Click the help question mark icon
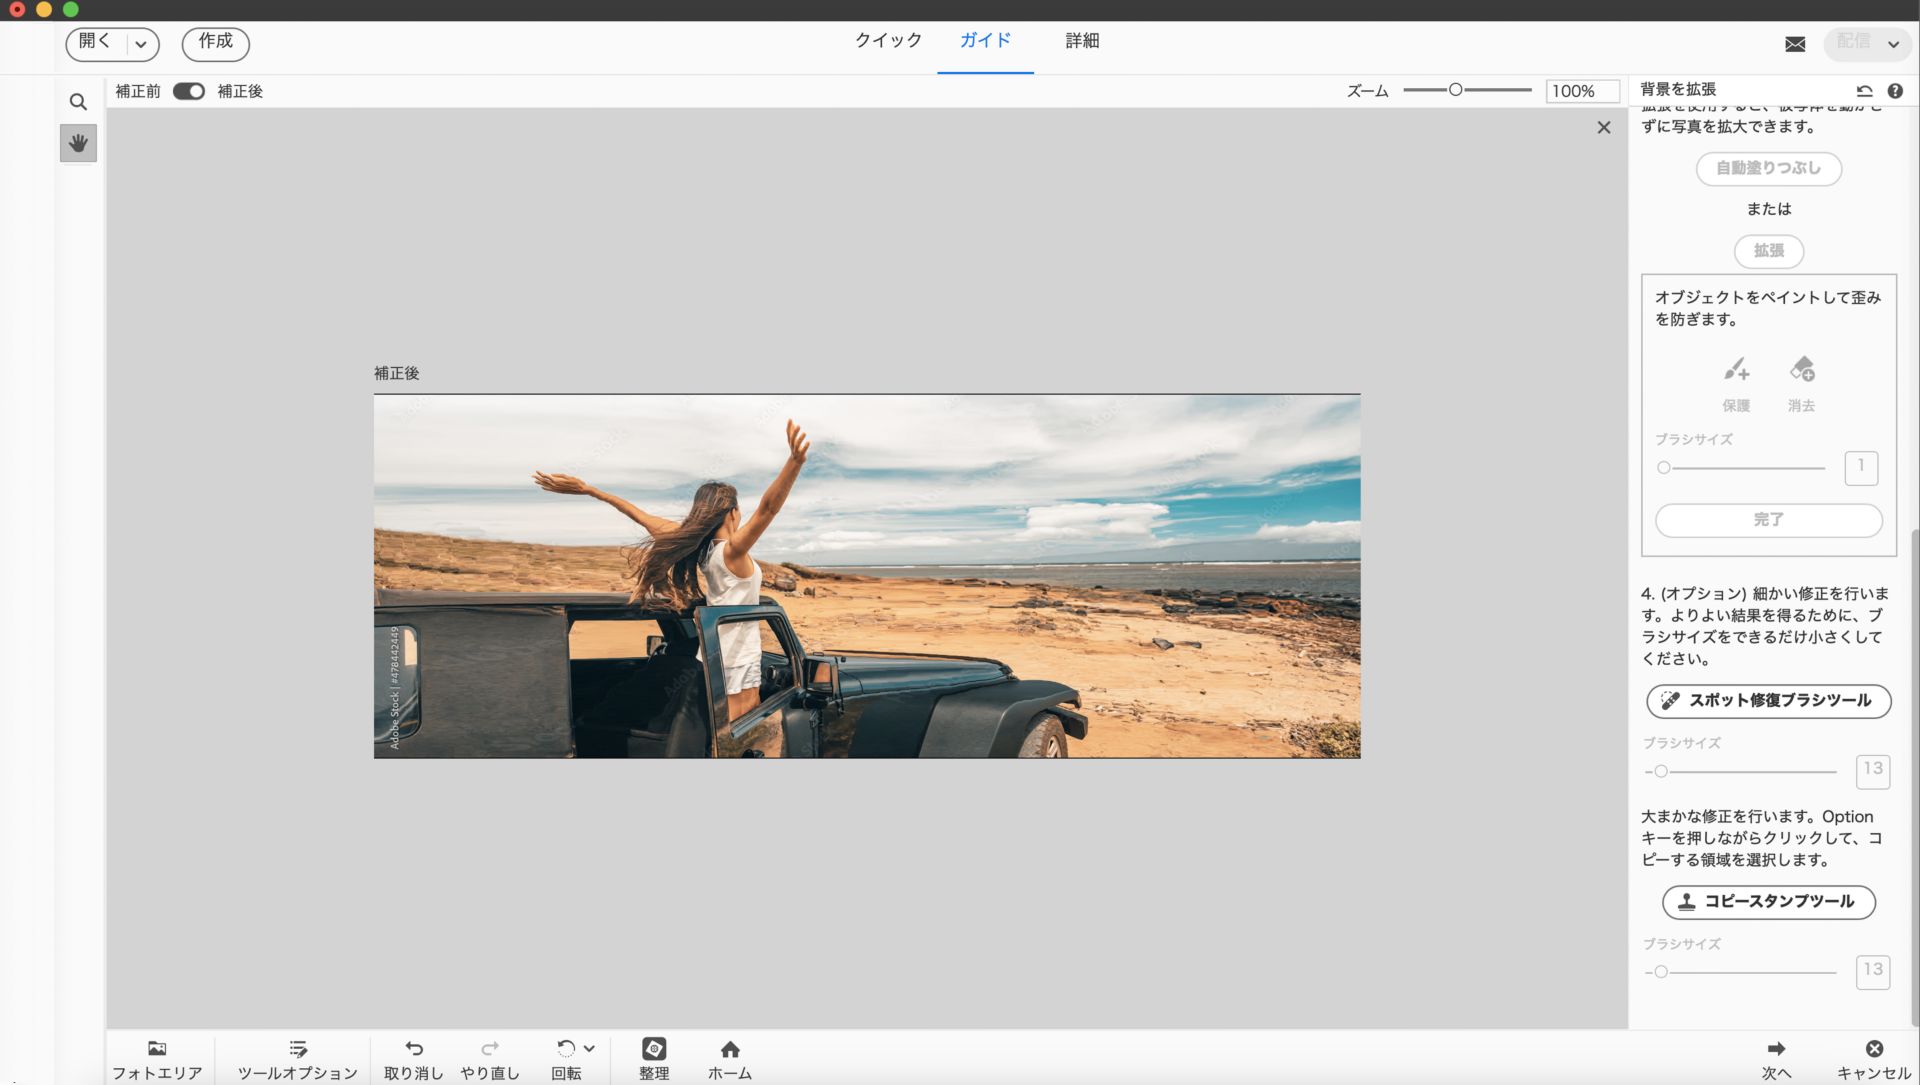This screenshot has width=1920, height=1085. point(1897,91)
